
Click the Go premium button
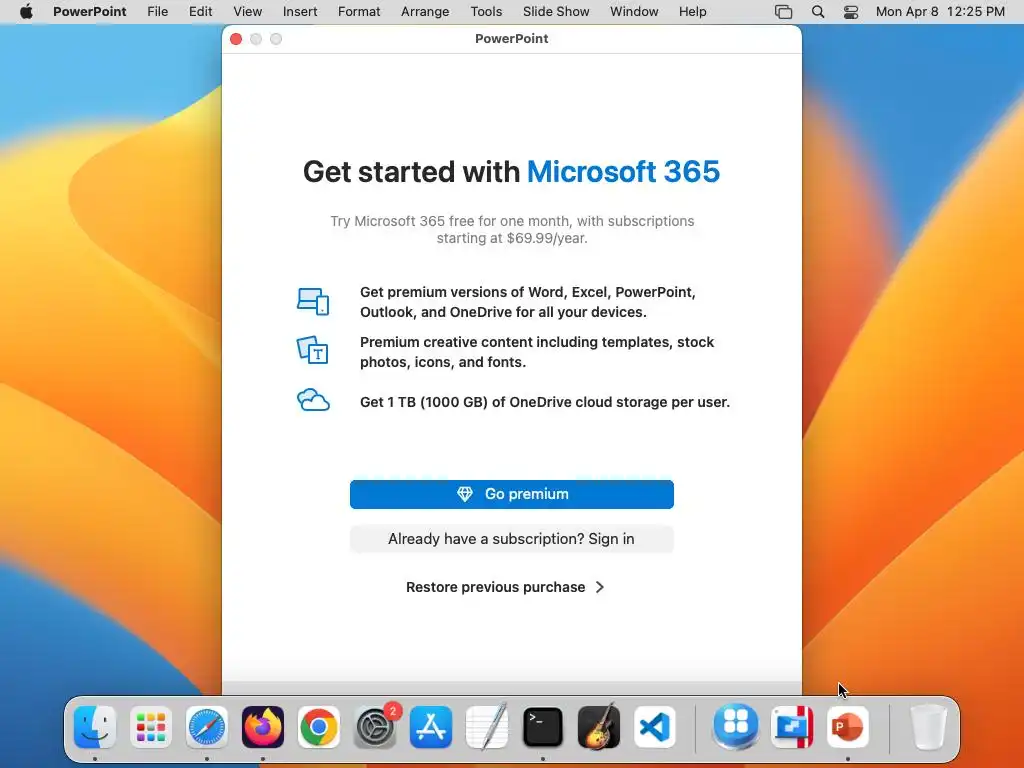click(x=511, y=494)
